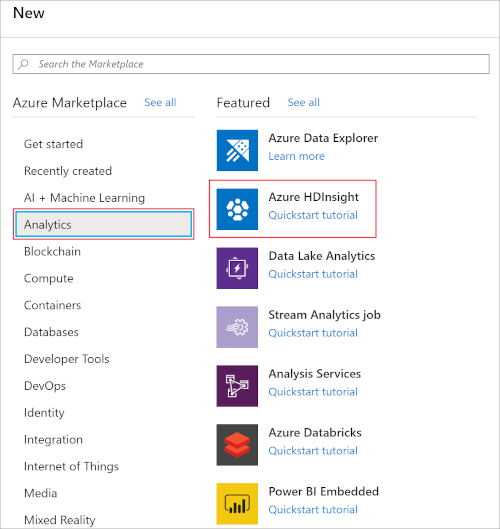
Task: Click the Data Lake Analytics title
Action: (x=322, y=256)
